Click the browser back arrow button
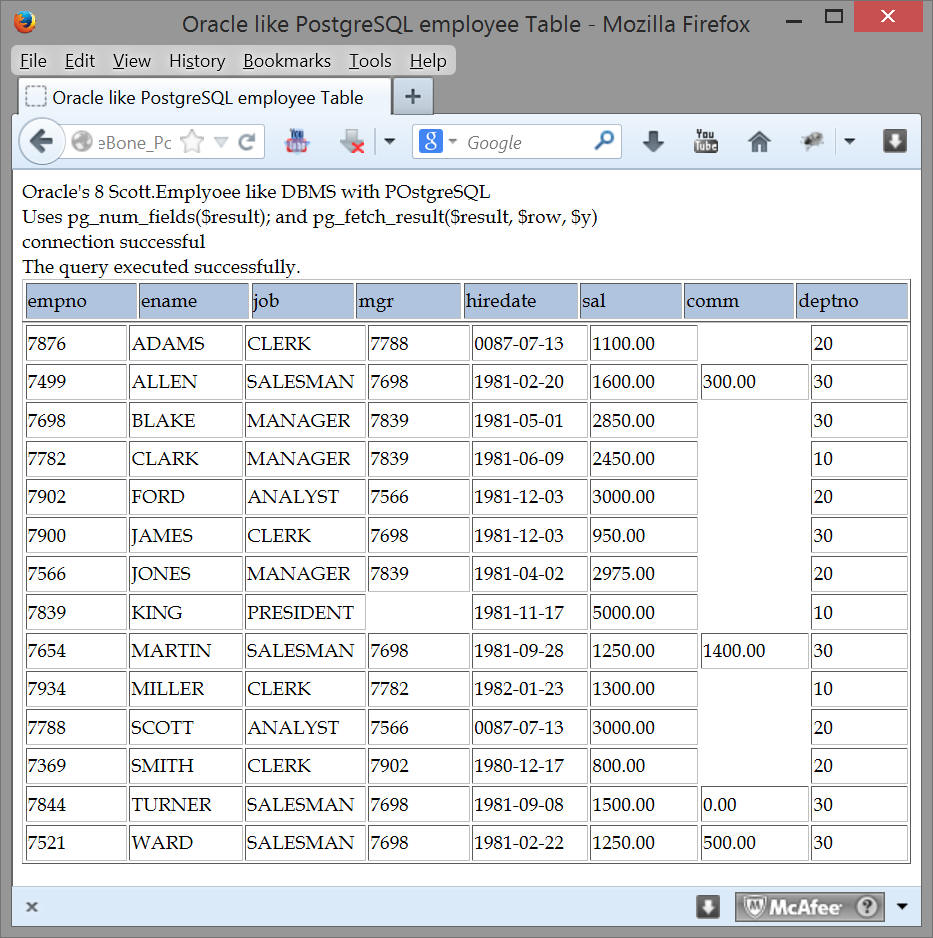The image size is (933, 938). click(x=41, y=142)
